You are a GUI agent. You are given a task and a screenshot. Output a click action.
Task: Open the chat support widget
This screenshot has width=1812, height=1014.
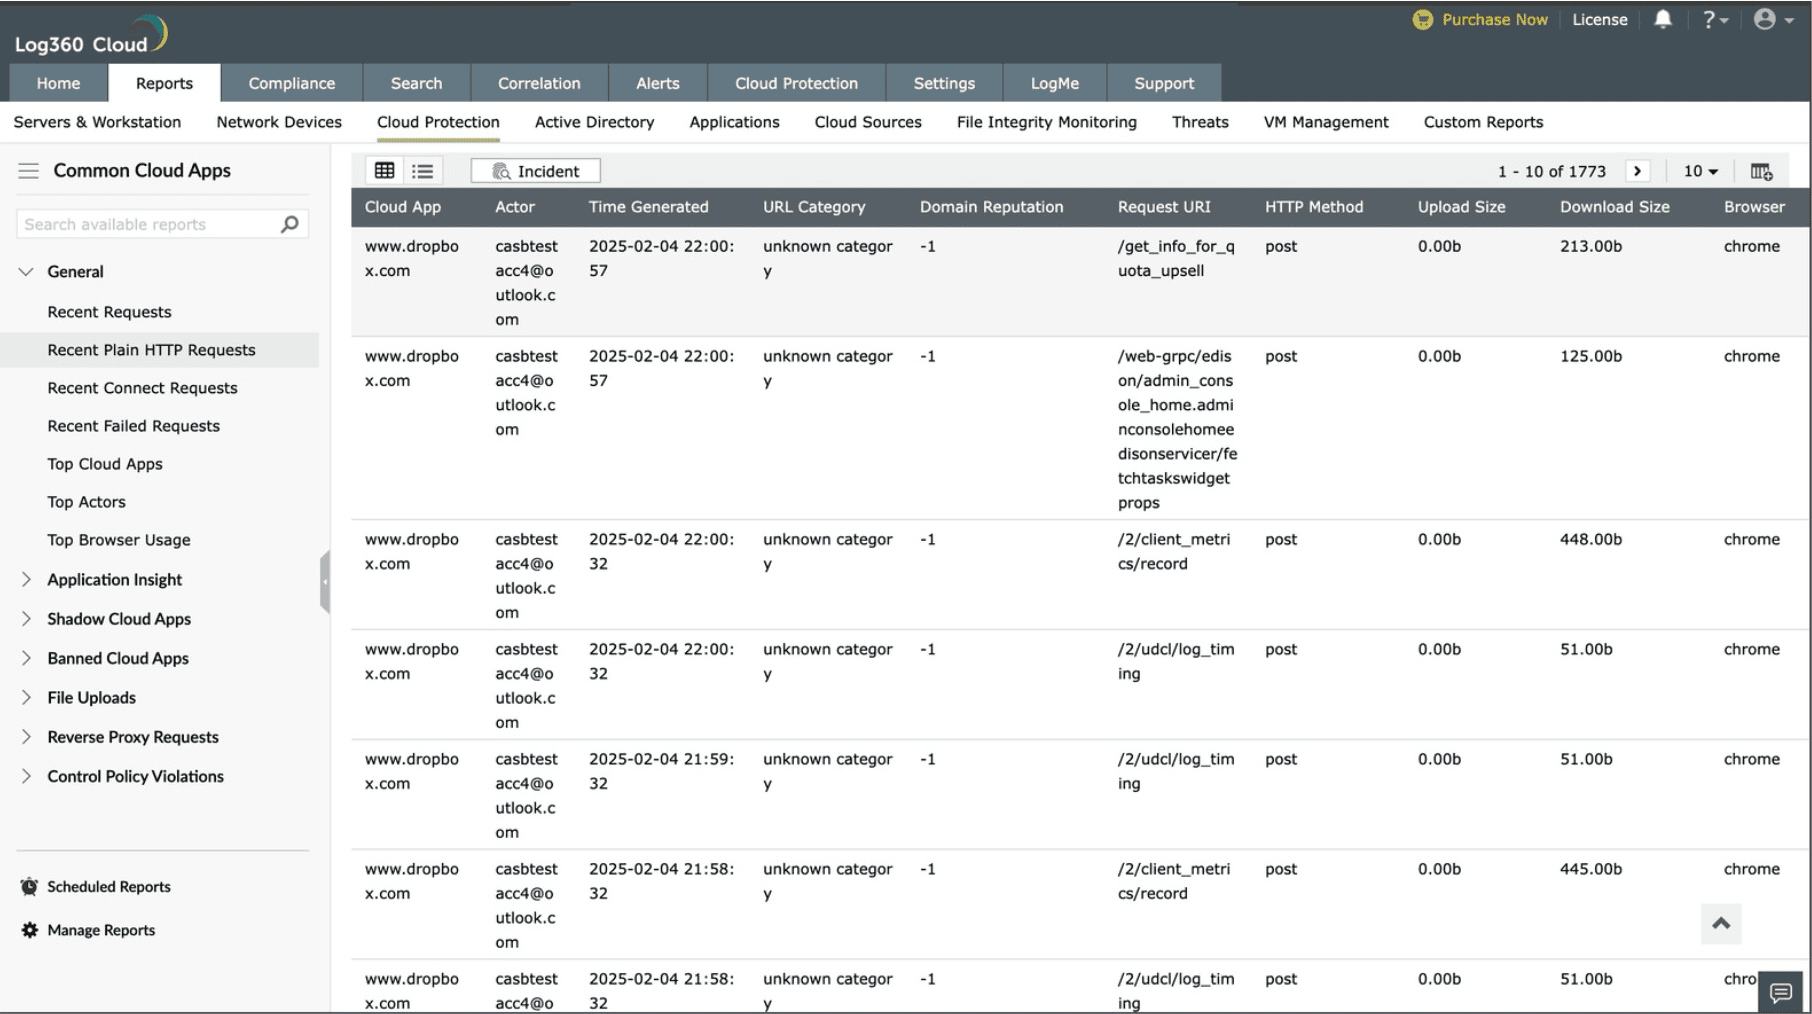pyautogui.click(x=1781, y=992)
